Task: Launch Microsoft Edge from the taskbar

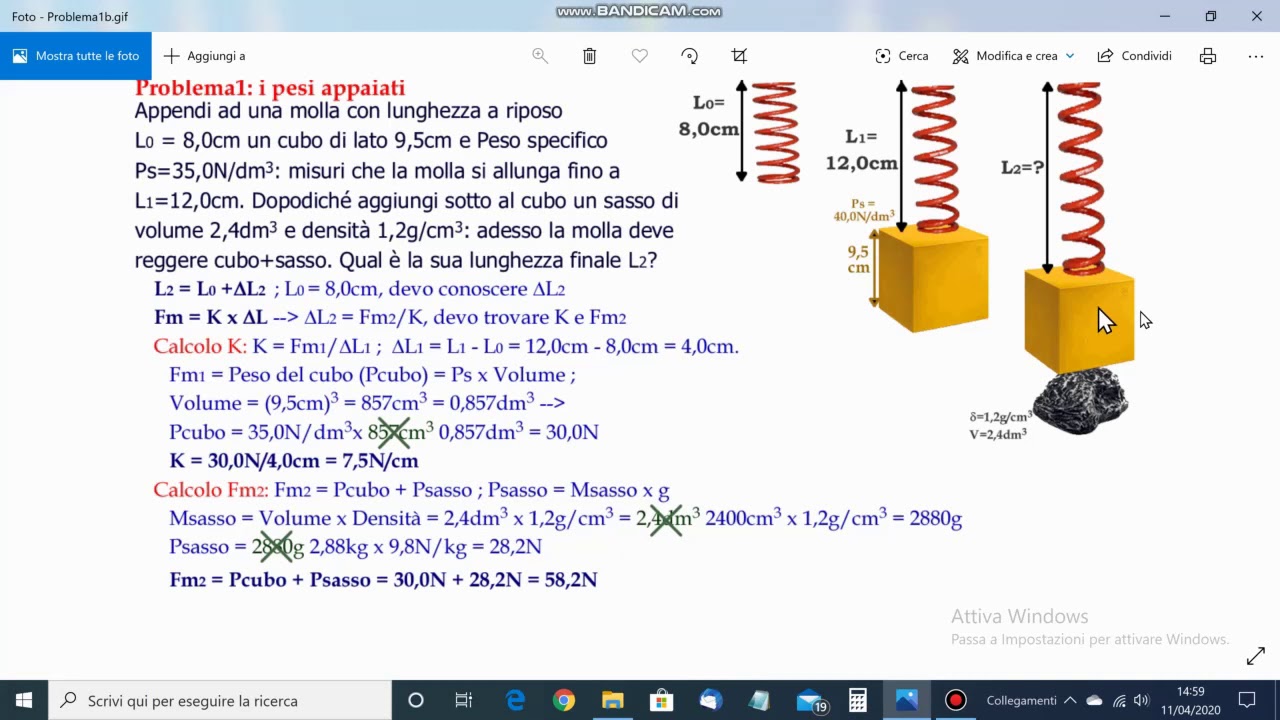Action: [515, 700]
